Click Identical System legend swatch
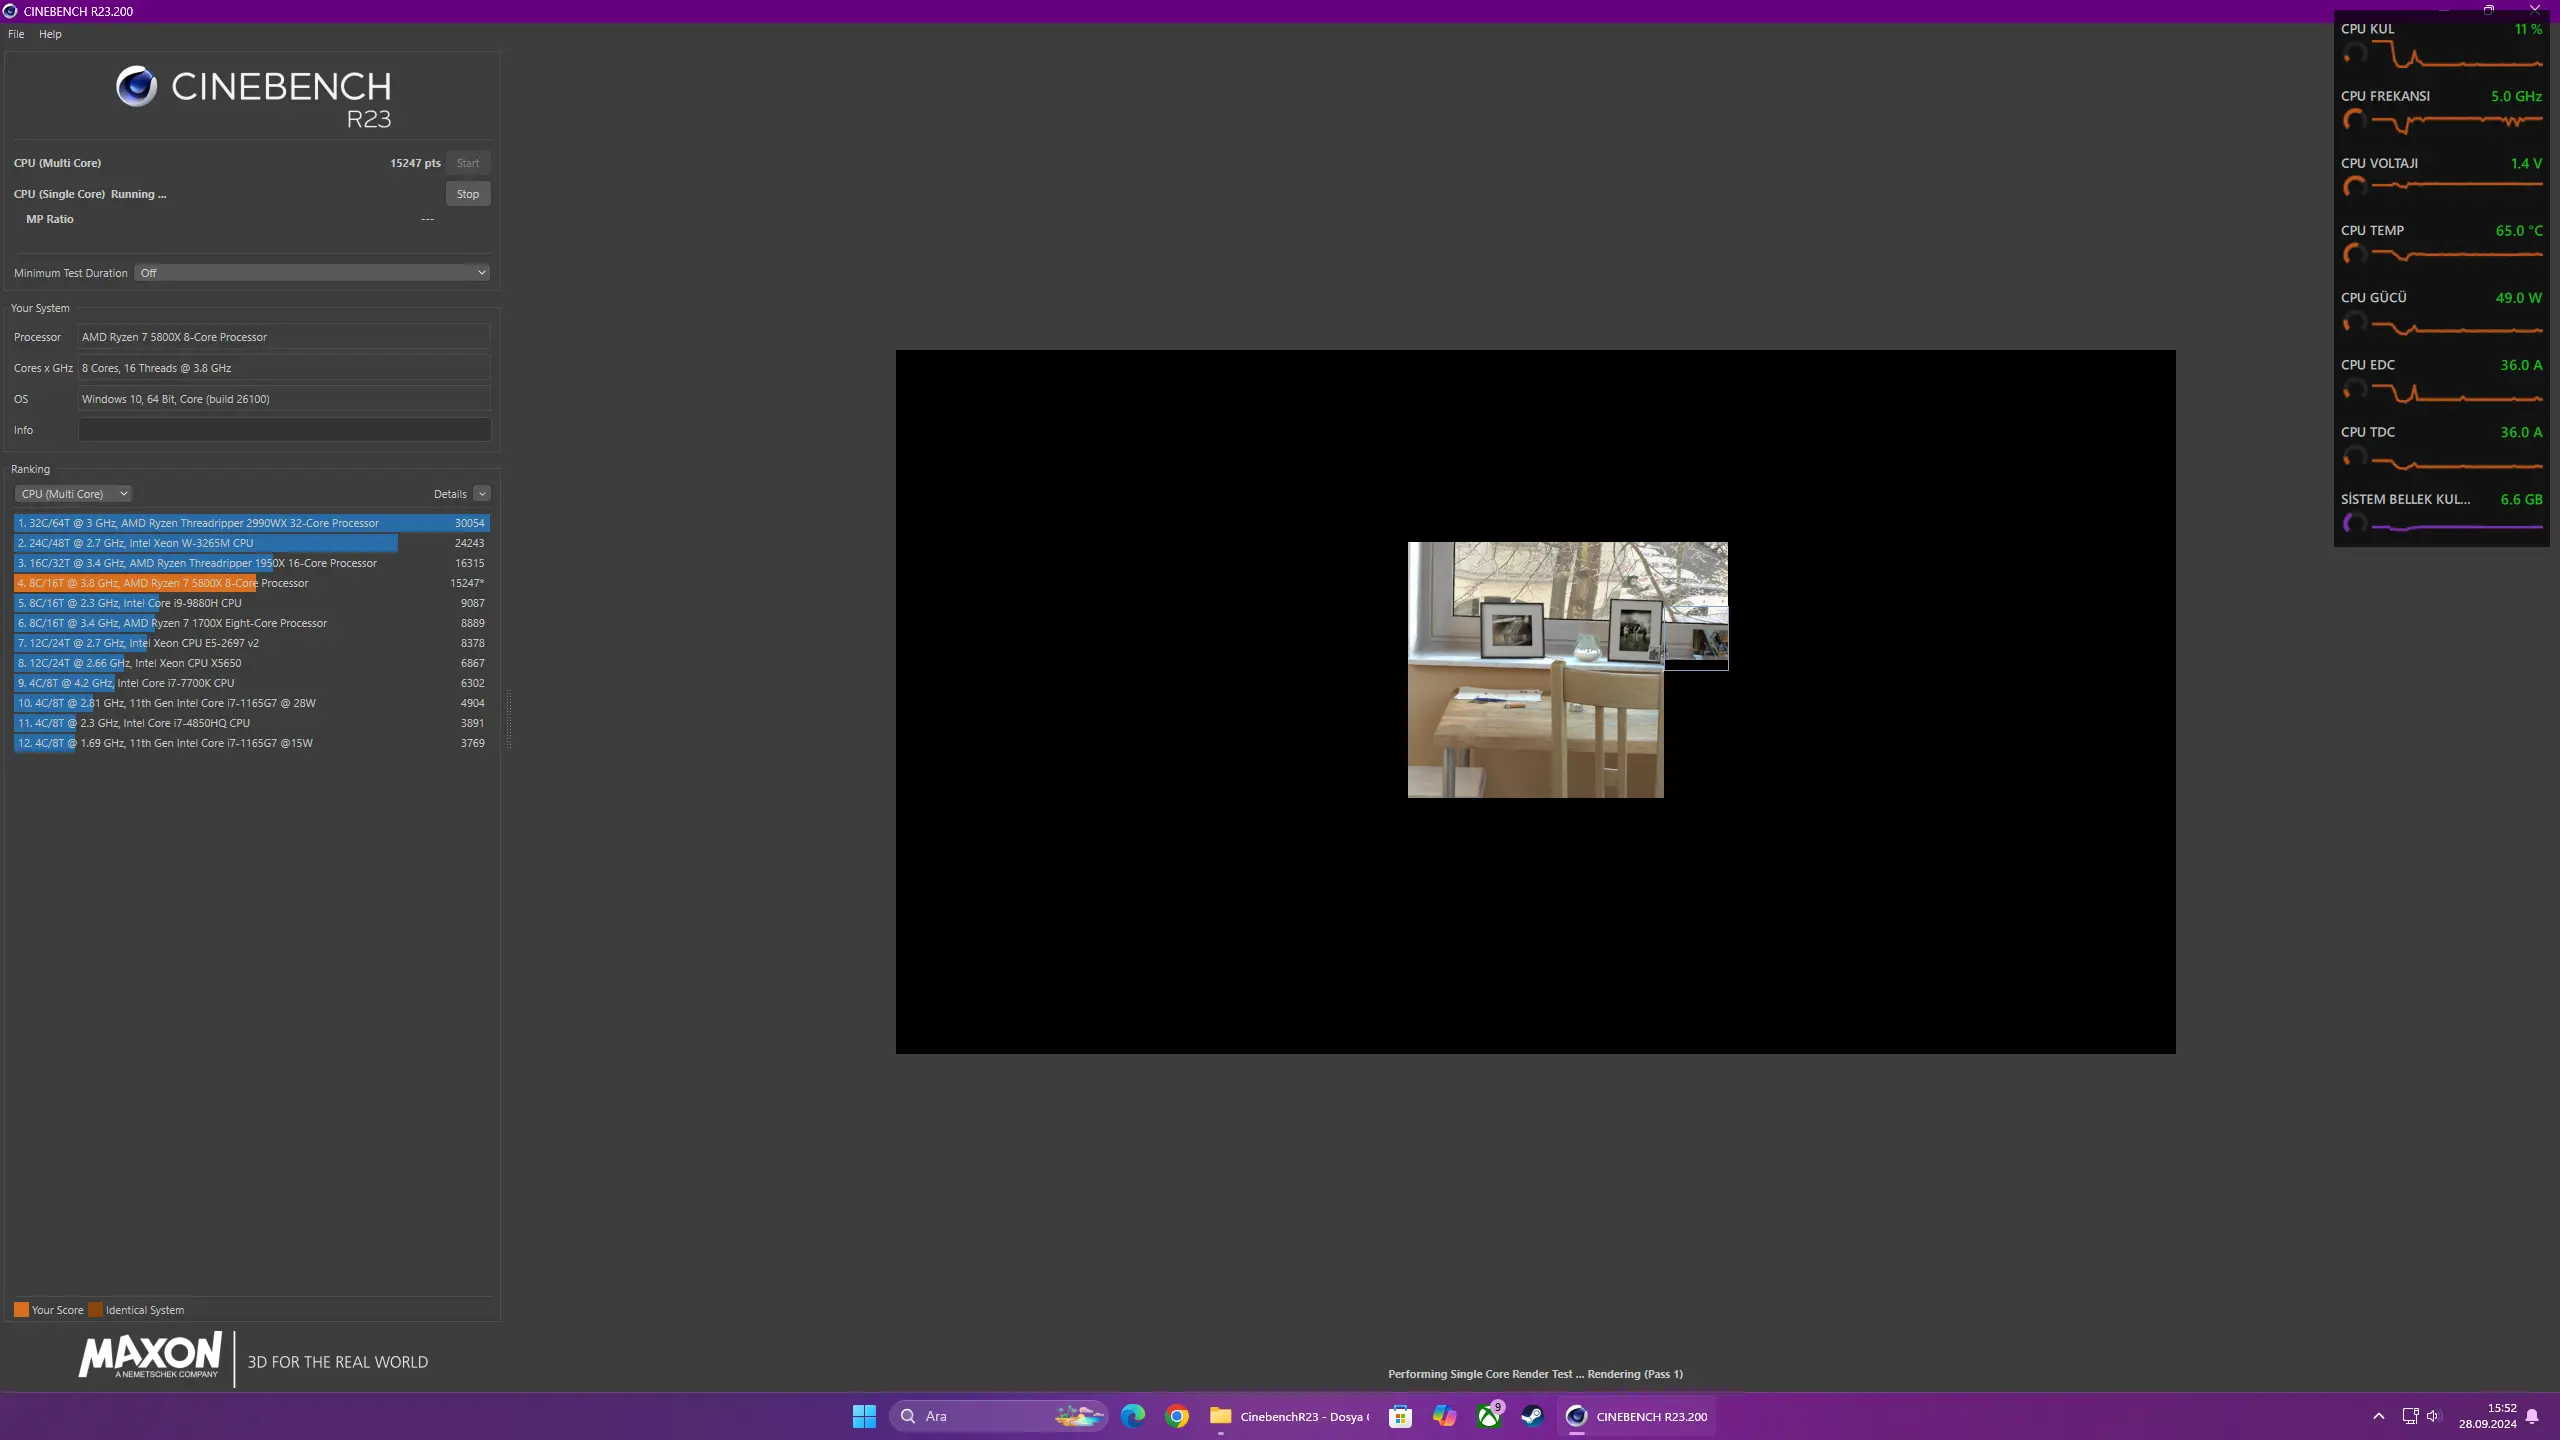2560x1440 pixels. pos(95,1310)
